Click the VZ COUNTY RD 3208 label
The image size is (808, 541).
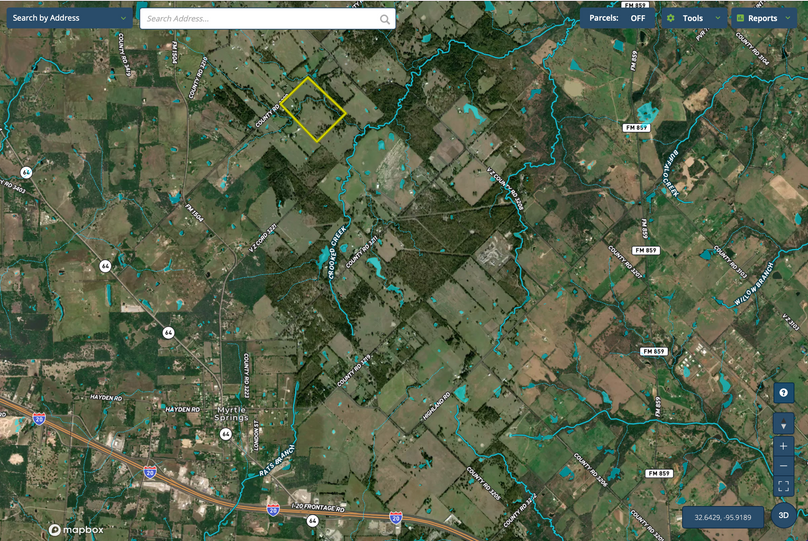click(506, 189)
